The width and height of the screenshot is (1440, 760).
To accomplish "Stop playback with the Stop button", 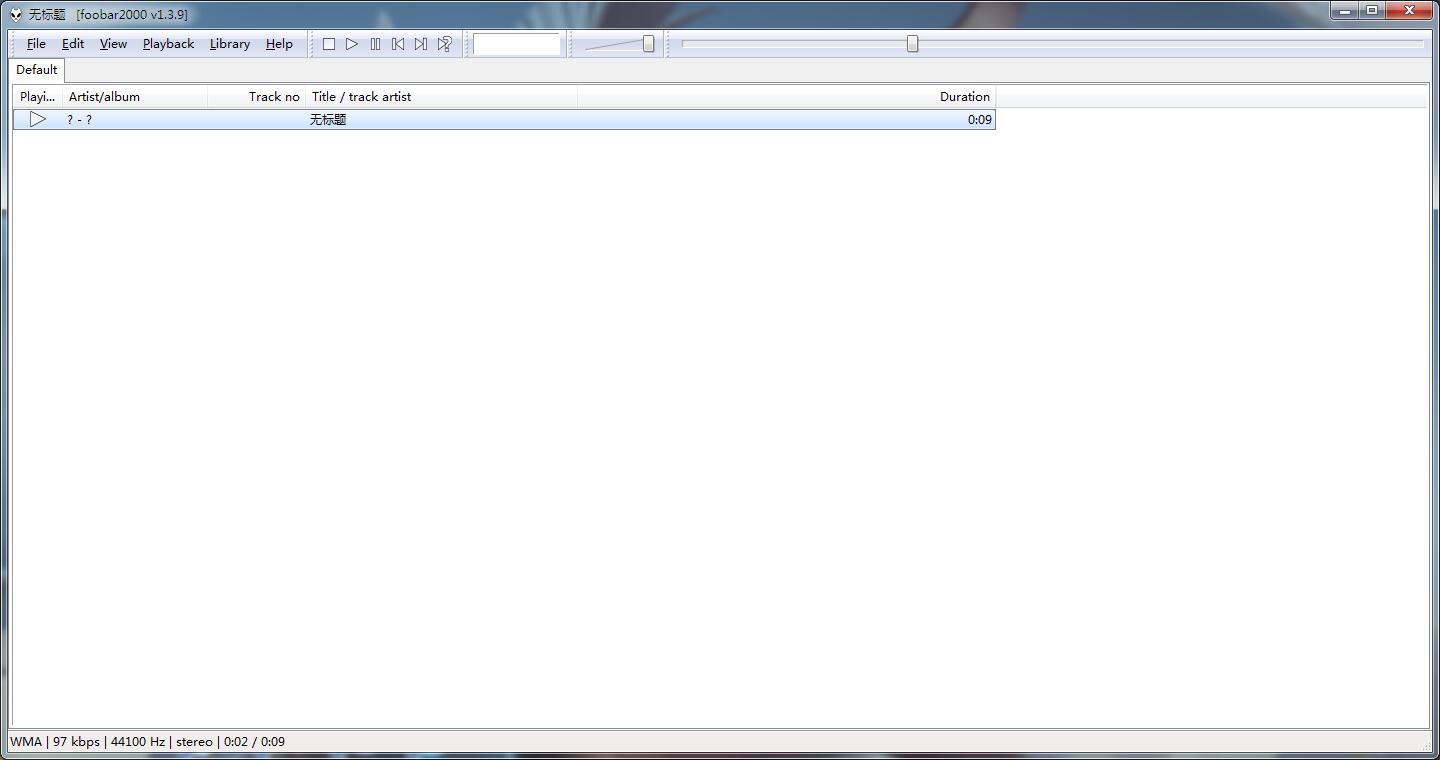I will pos(329,44).
